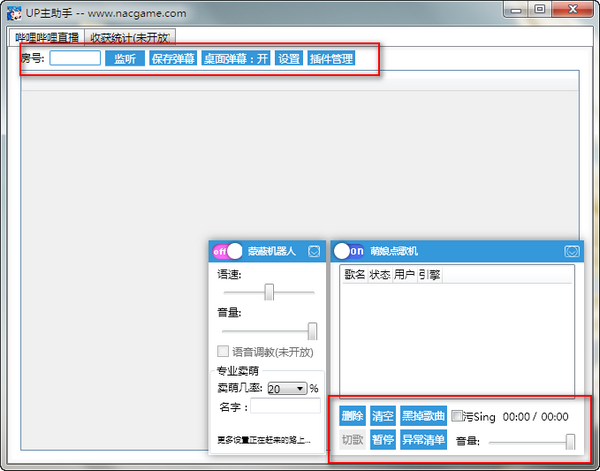Click the 切歌 skip song button
This screenshot has width=600, height=471.
[352, 440]
